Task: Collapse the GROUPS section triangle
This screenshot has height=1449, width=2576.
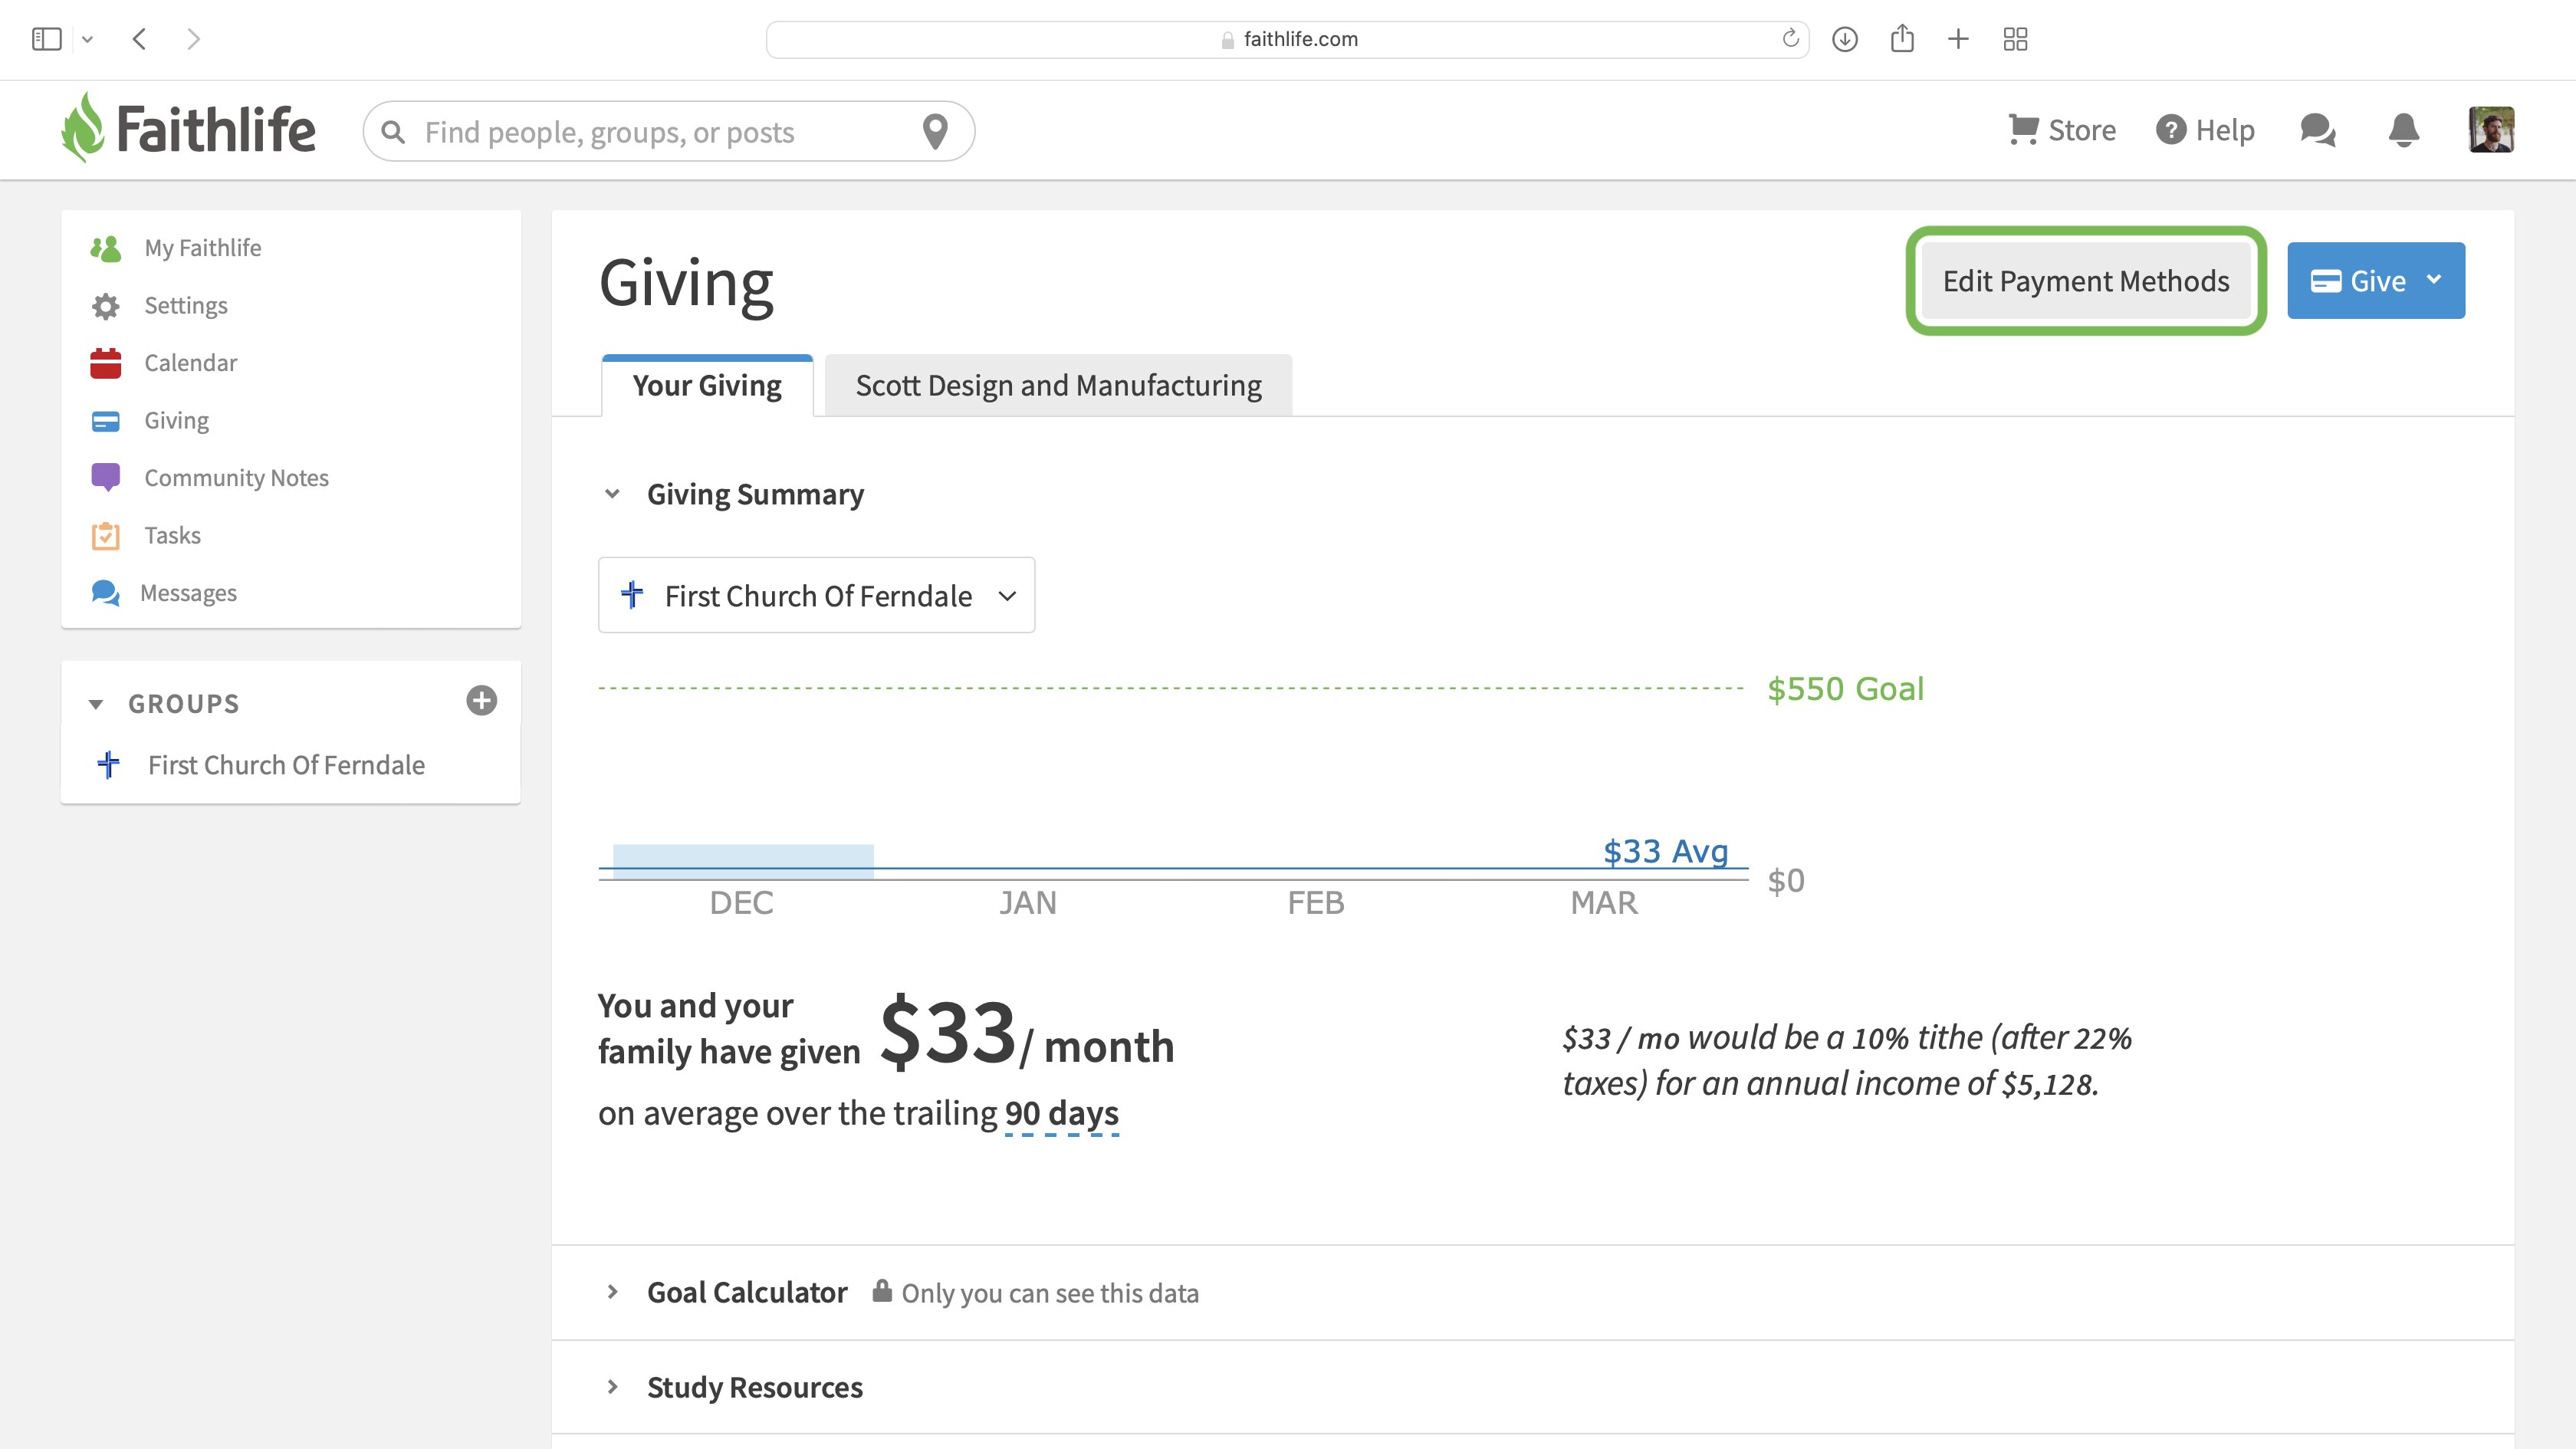Action: (x=96, y=704)
